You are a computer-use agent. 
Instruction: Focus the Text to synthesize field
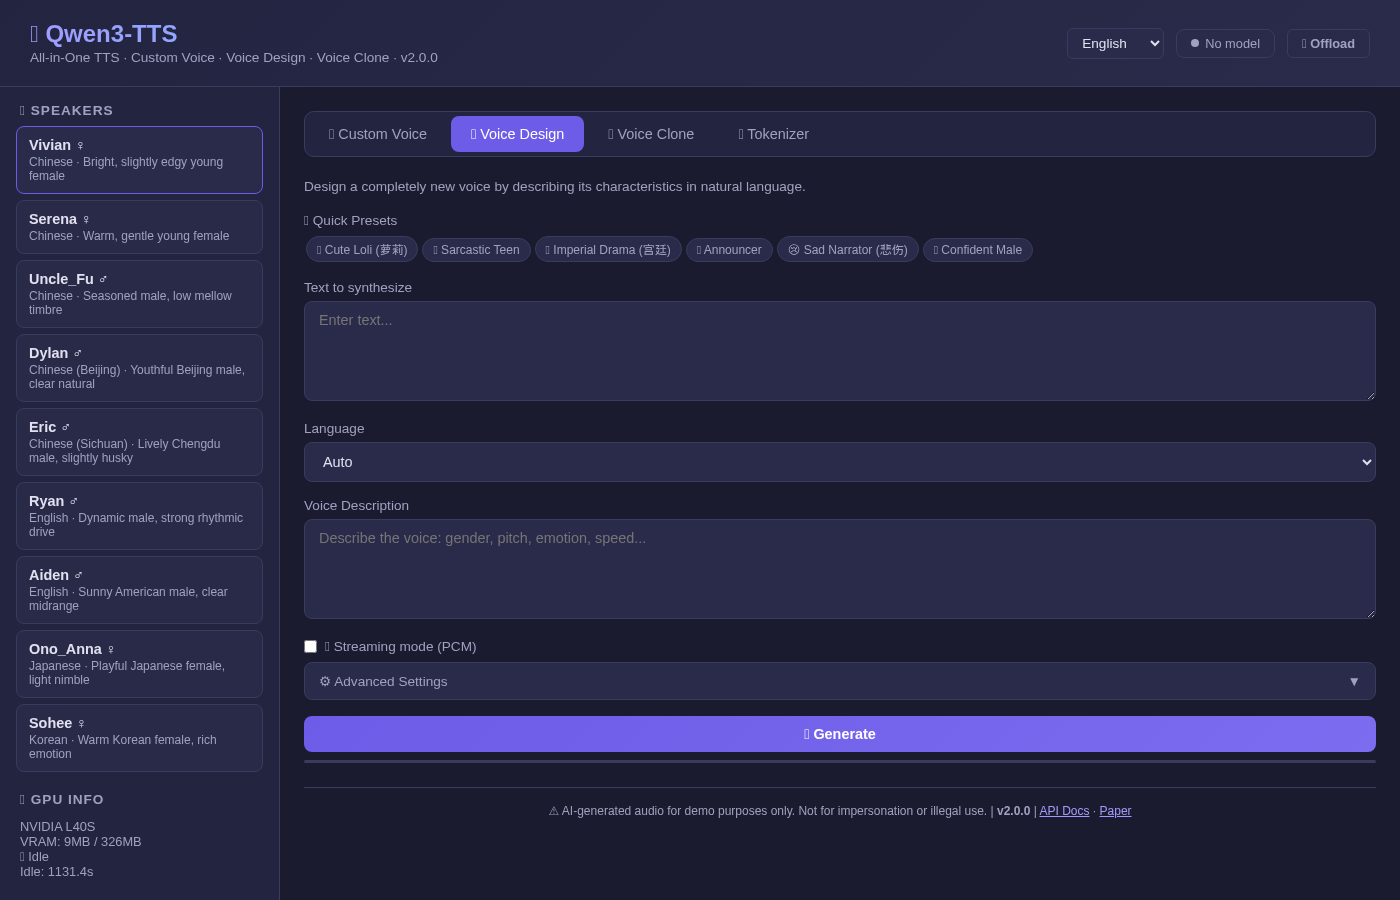840,351
